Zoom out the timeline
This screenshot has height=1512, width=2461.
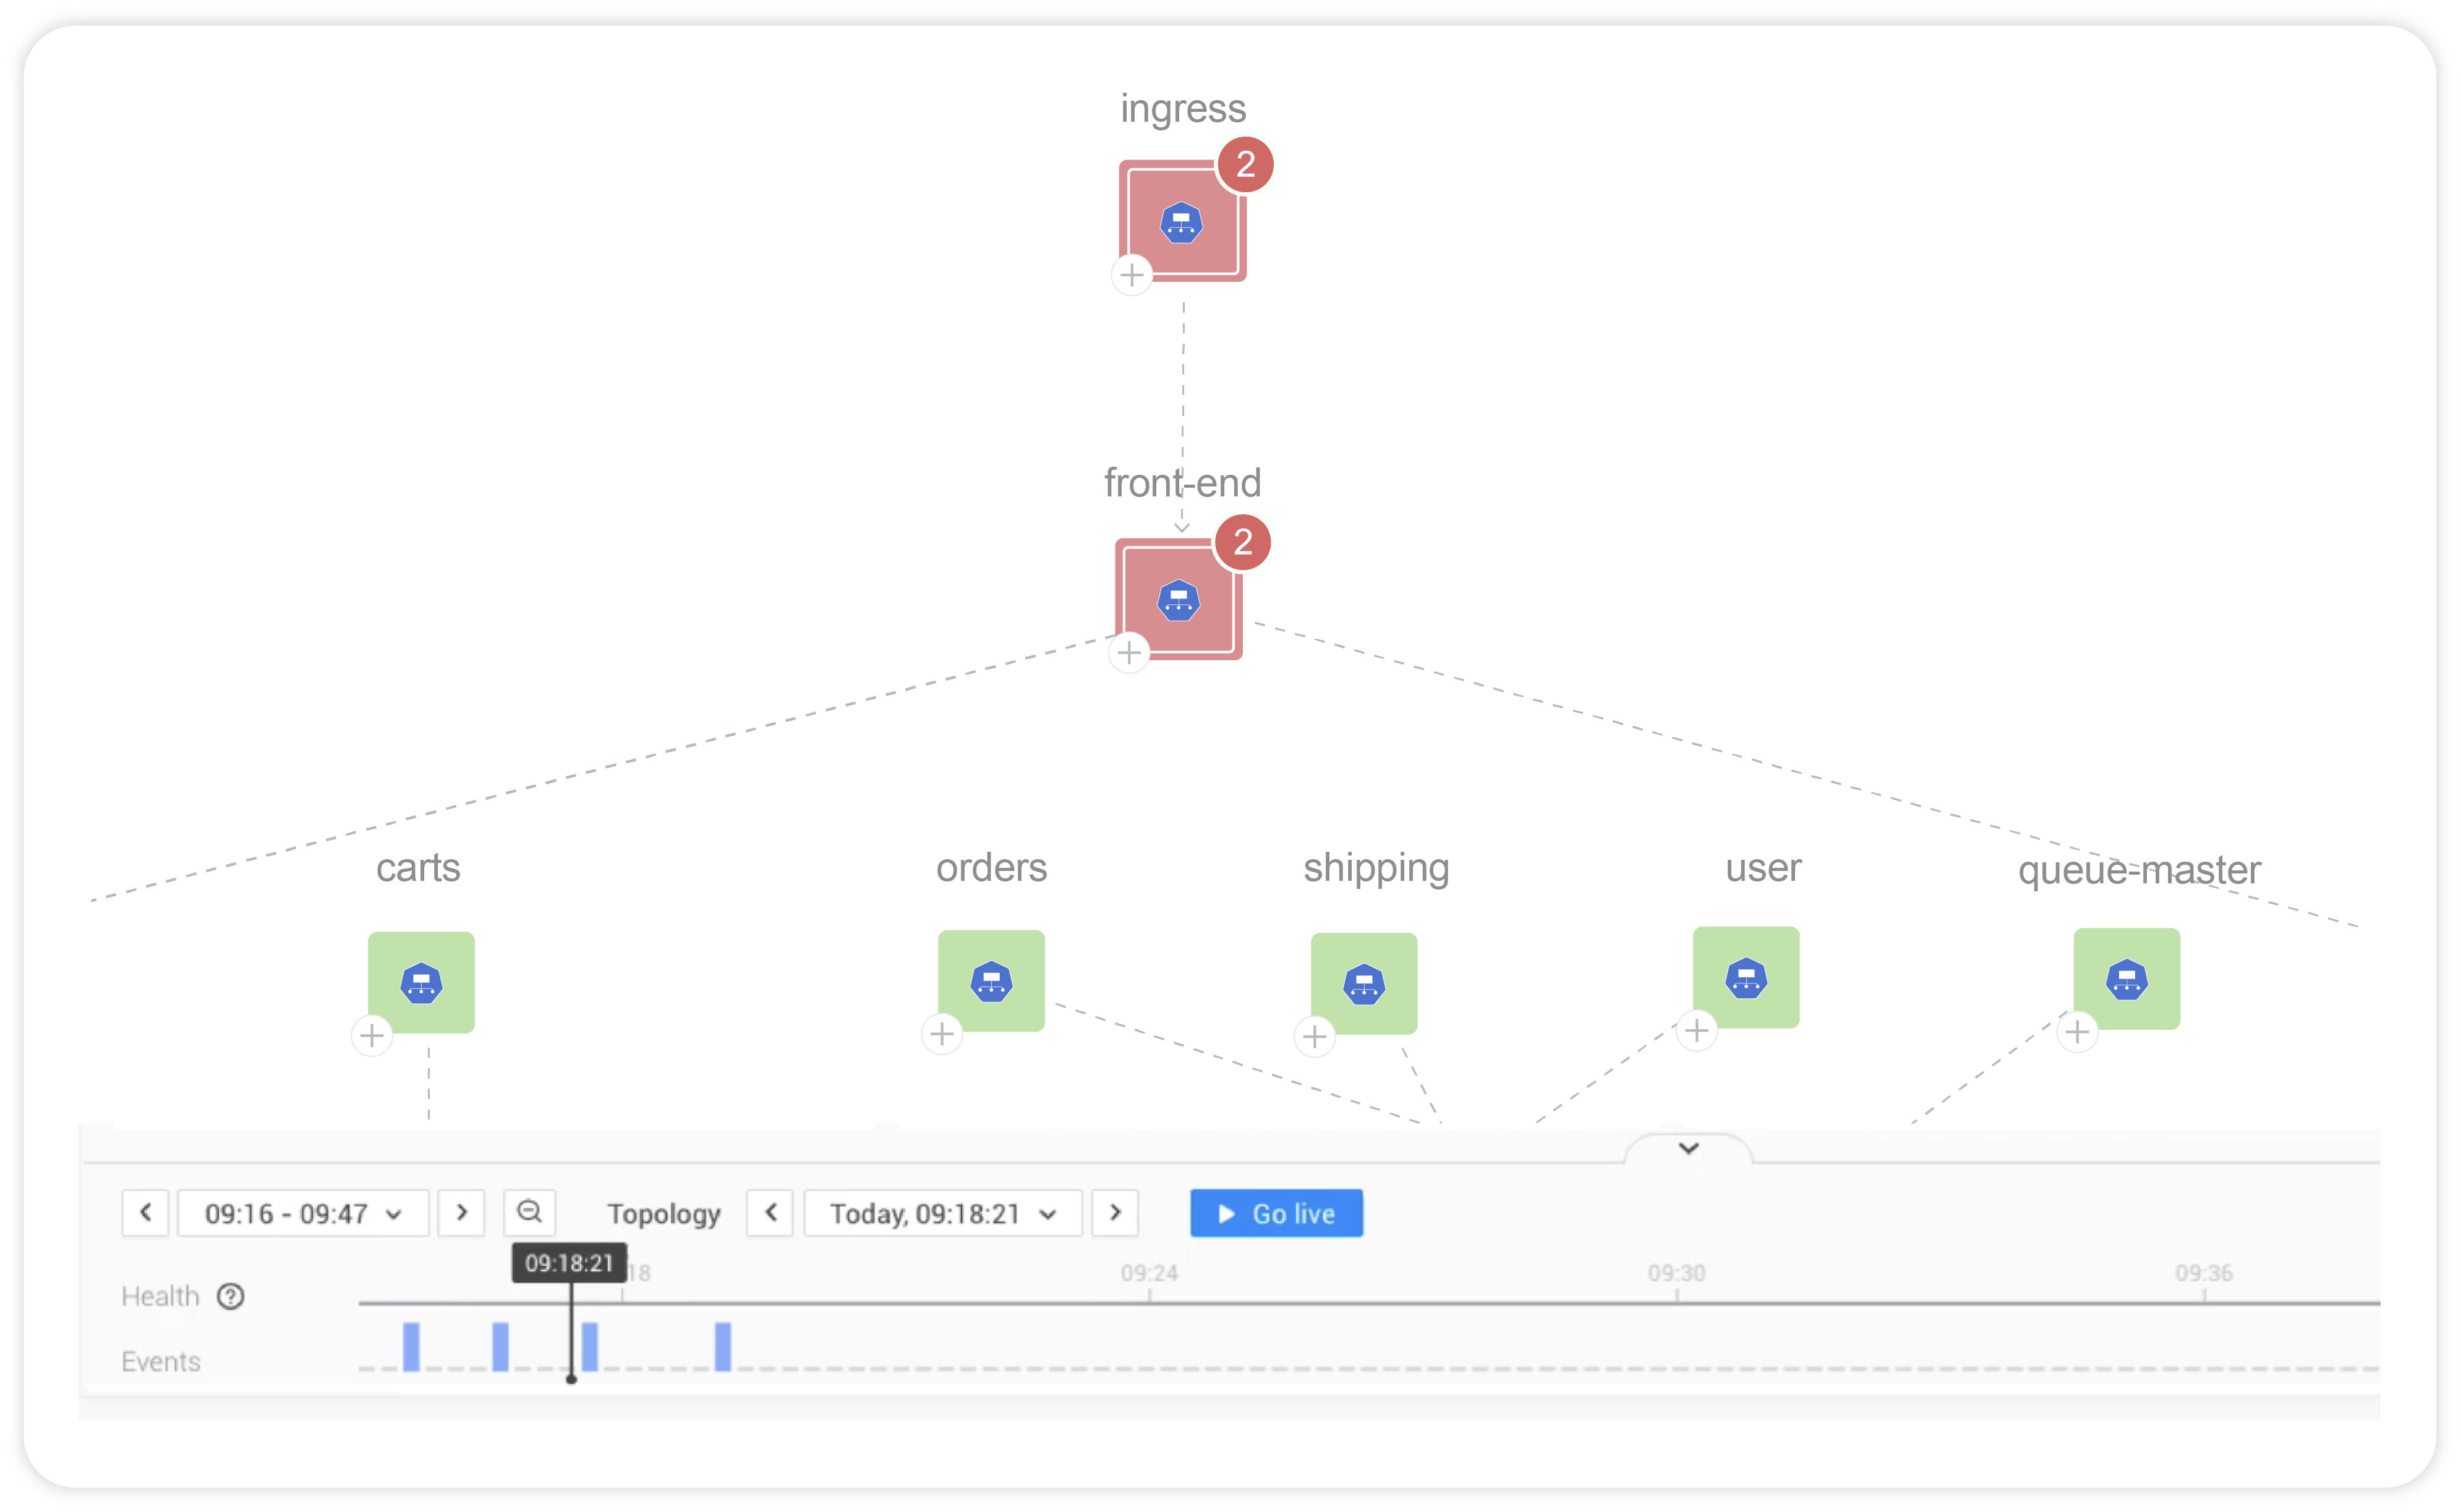[x=529, y=1213]
